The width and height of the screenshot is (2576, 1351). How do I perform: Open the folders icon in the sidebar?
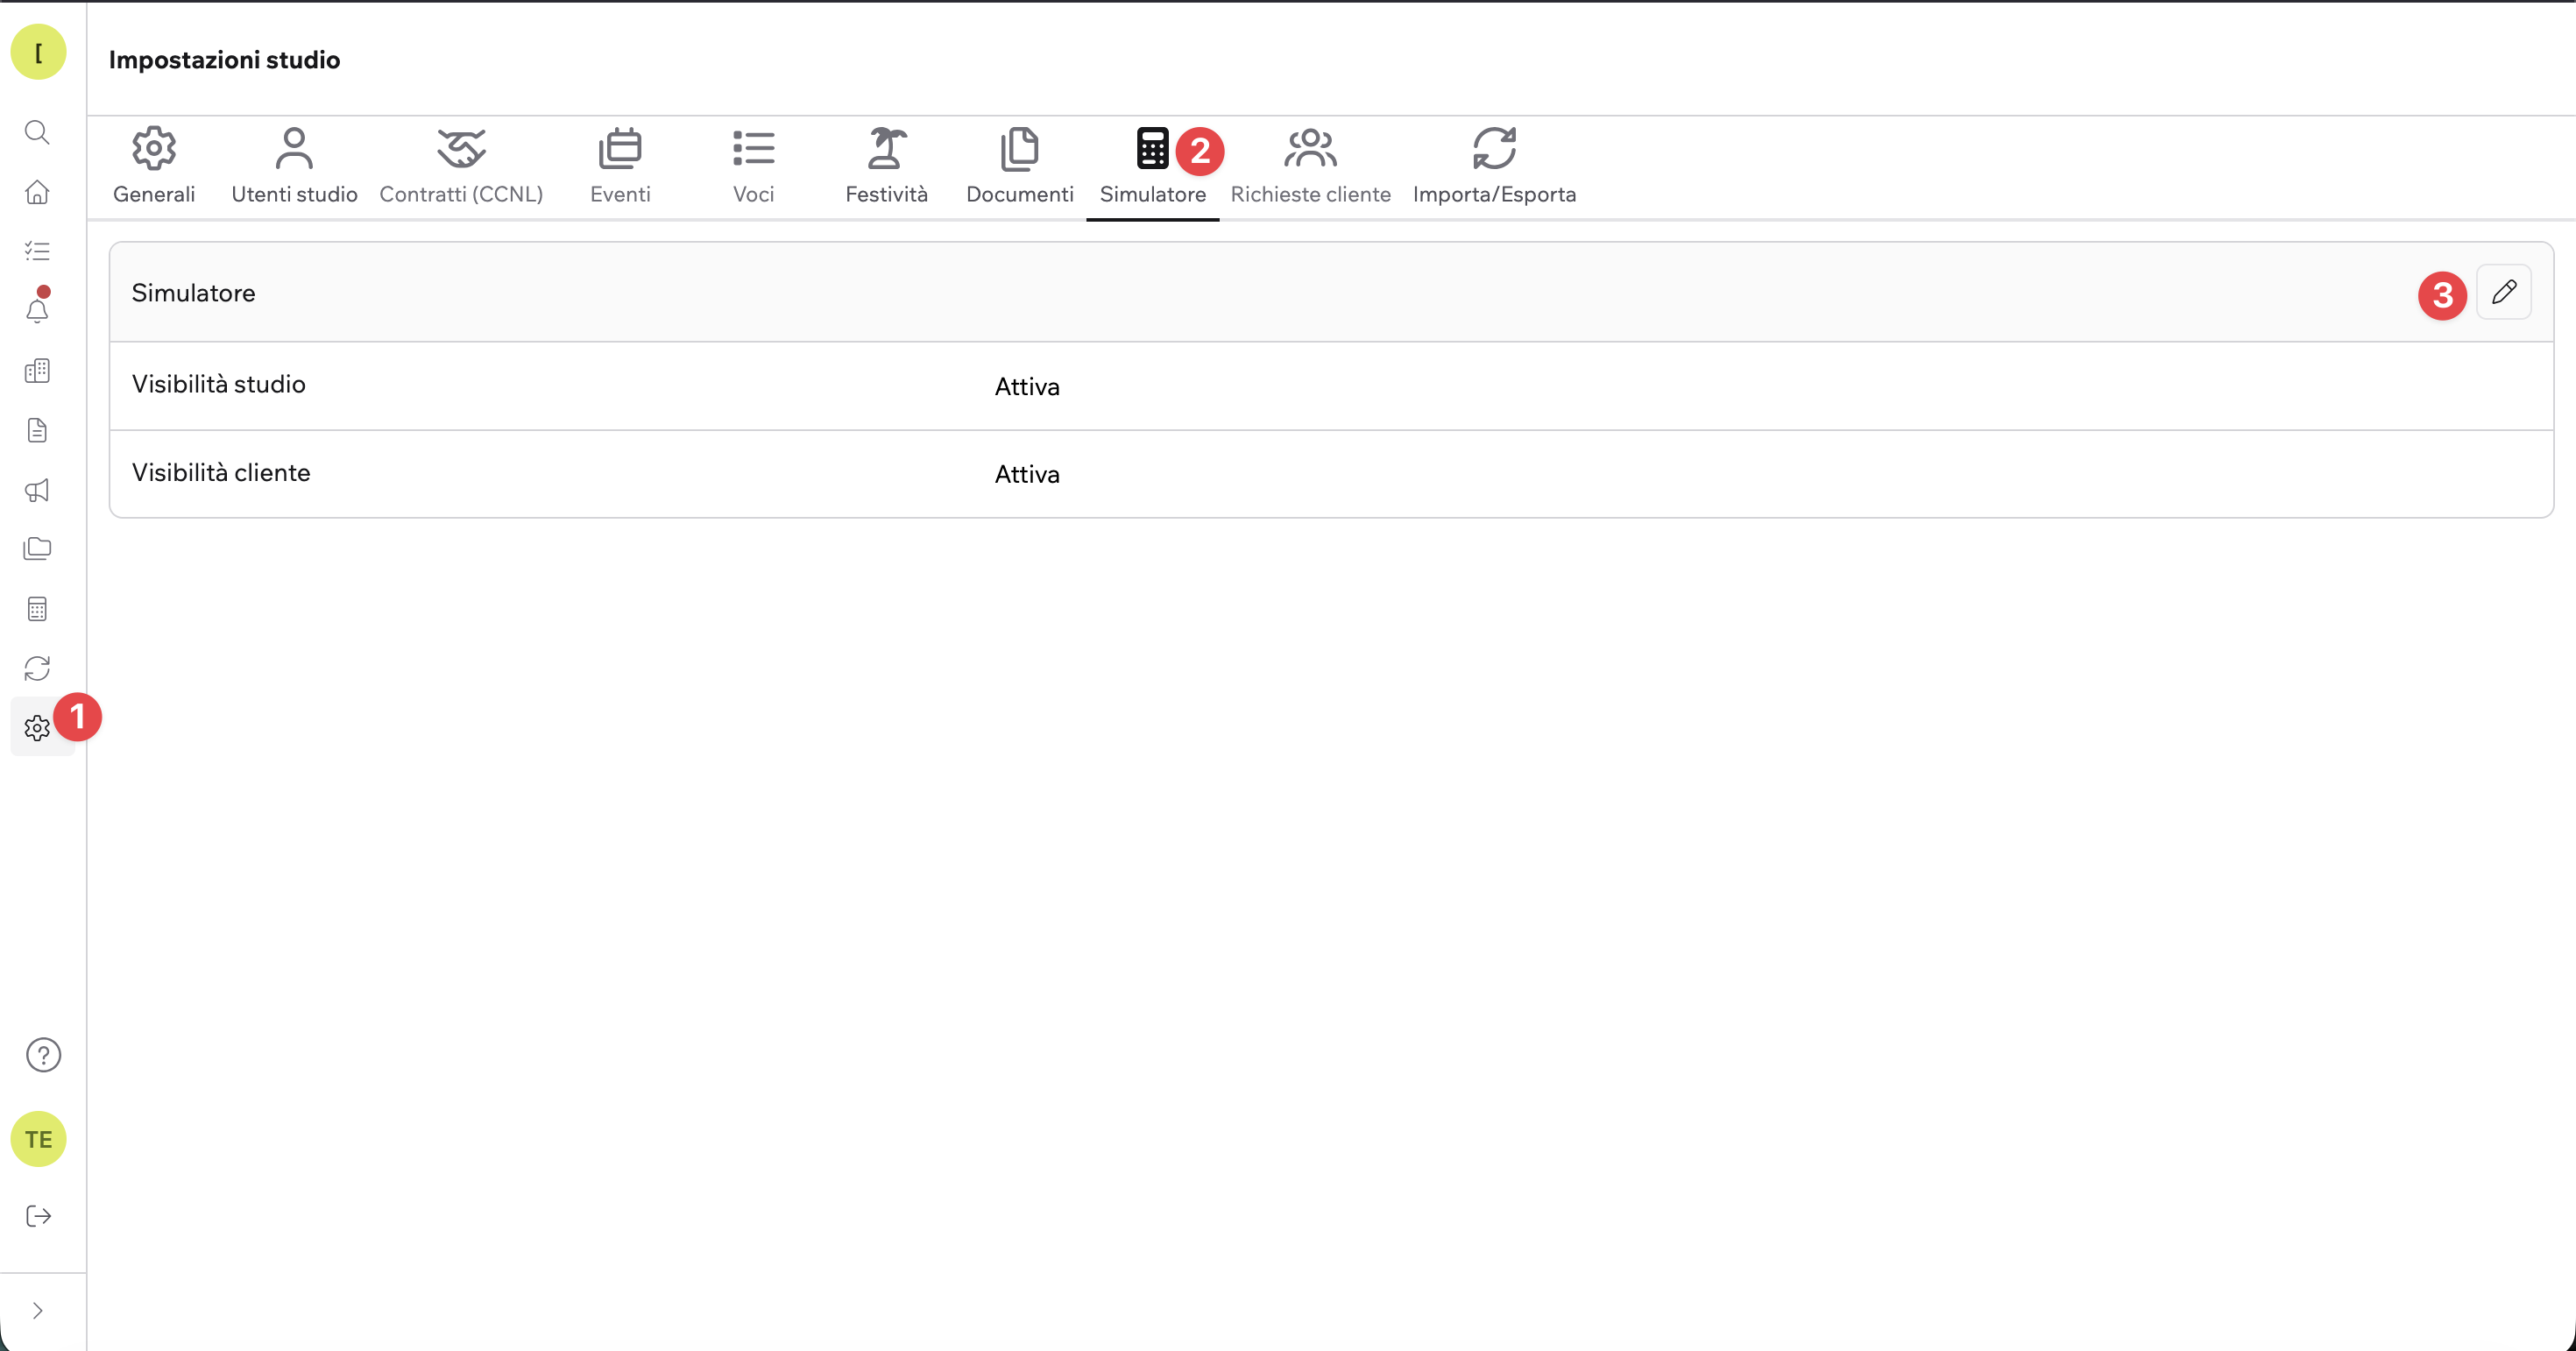click(37, 549)
